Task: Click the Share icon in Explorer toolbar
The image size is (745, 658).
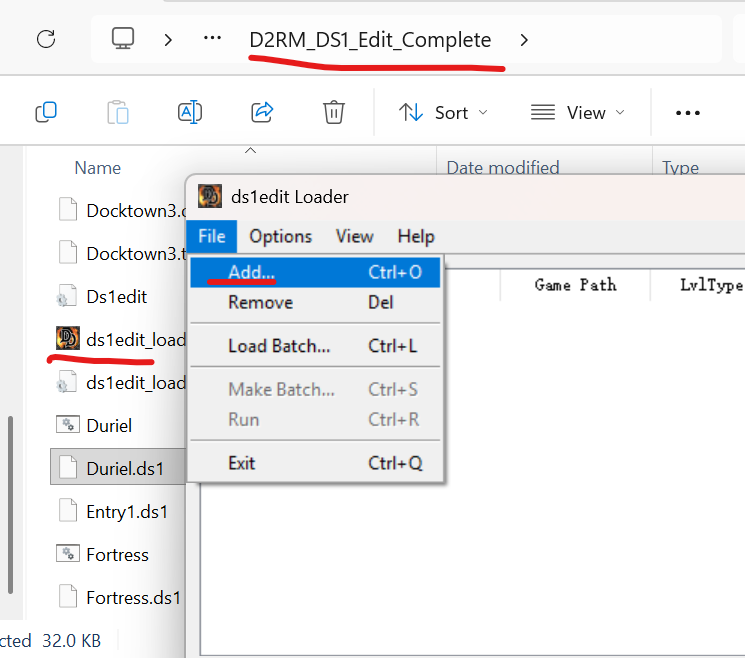Action: [x=262, y=113]
